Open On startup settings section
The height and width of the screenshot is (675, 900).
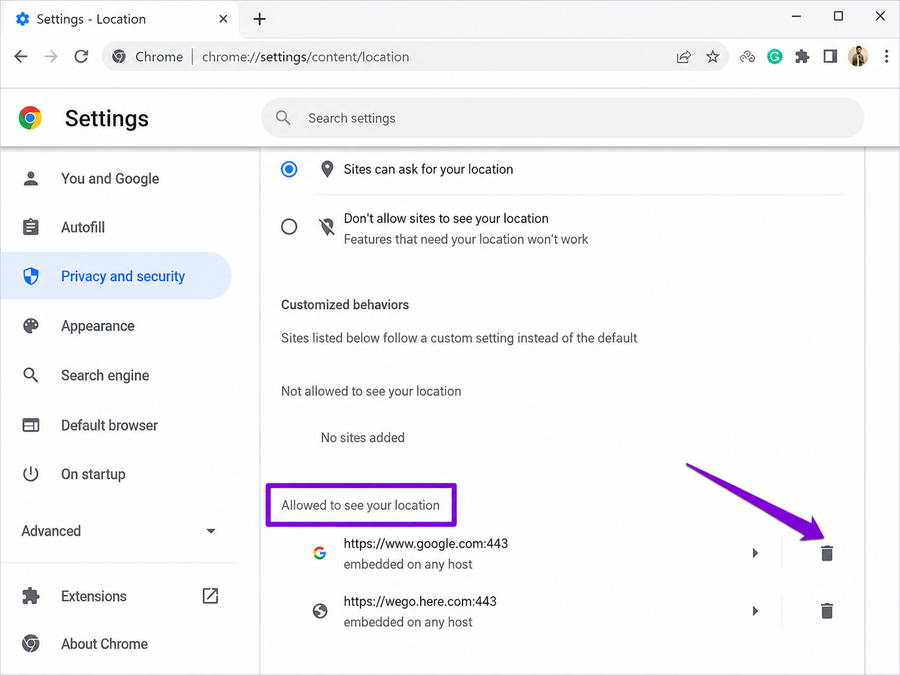click(x=94, y=474)
